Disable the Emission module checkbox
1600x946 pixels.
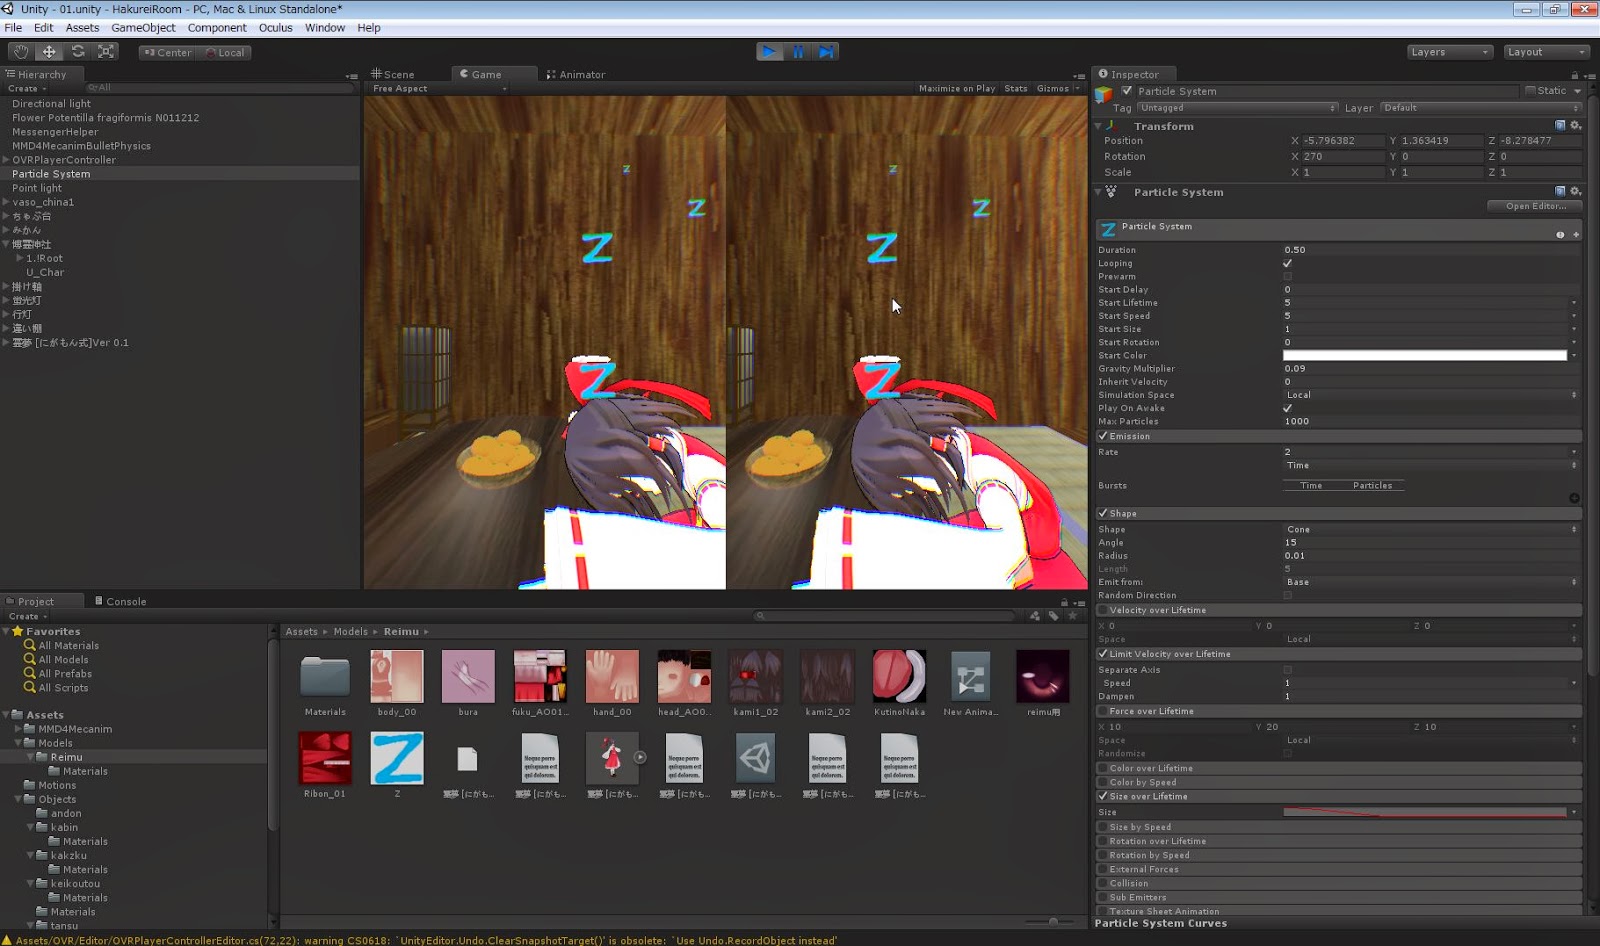point(1103,436)
